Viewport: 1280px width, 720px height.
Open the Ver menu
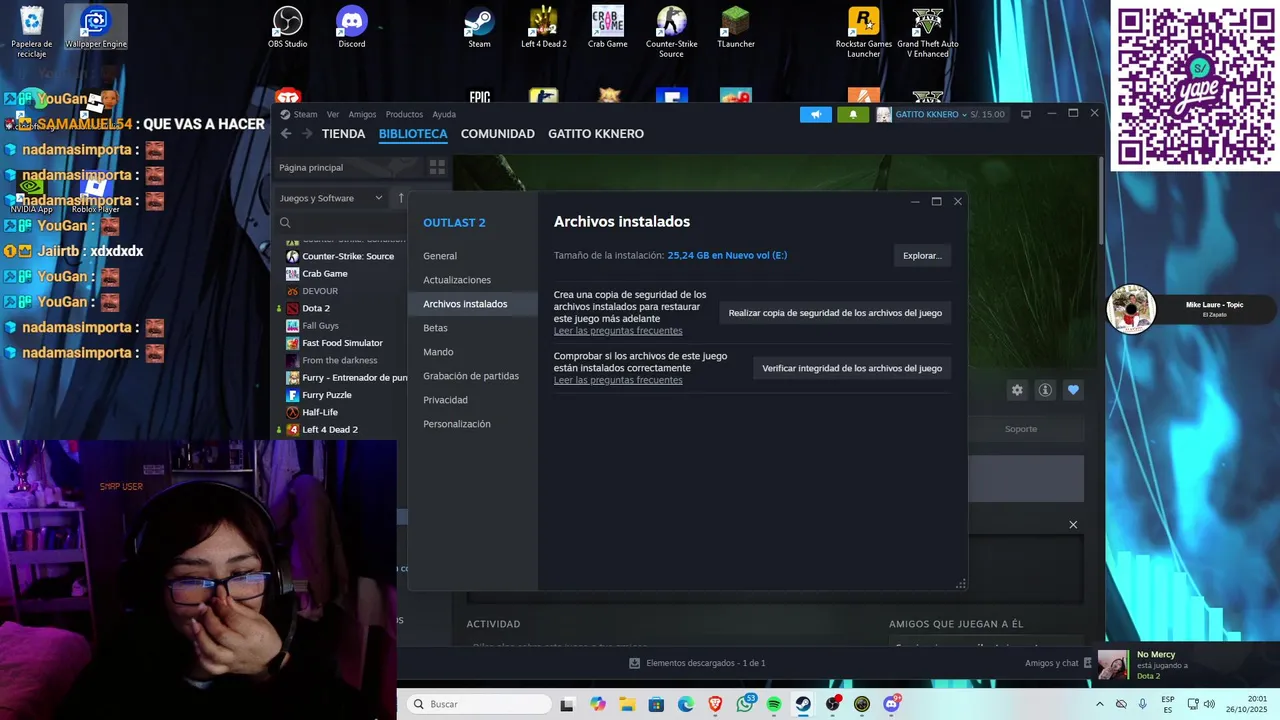(333, 114)
